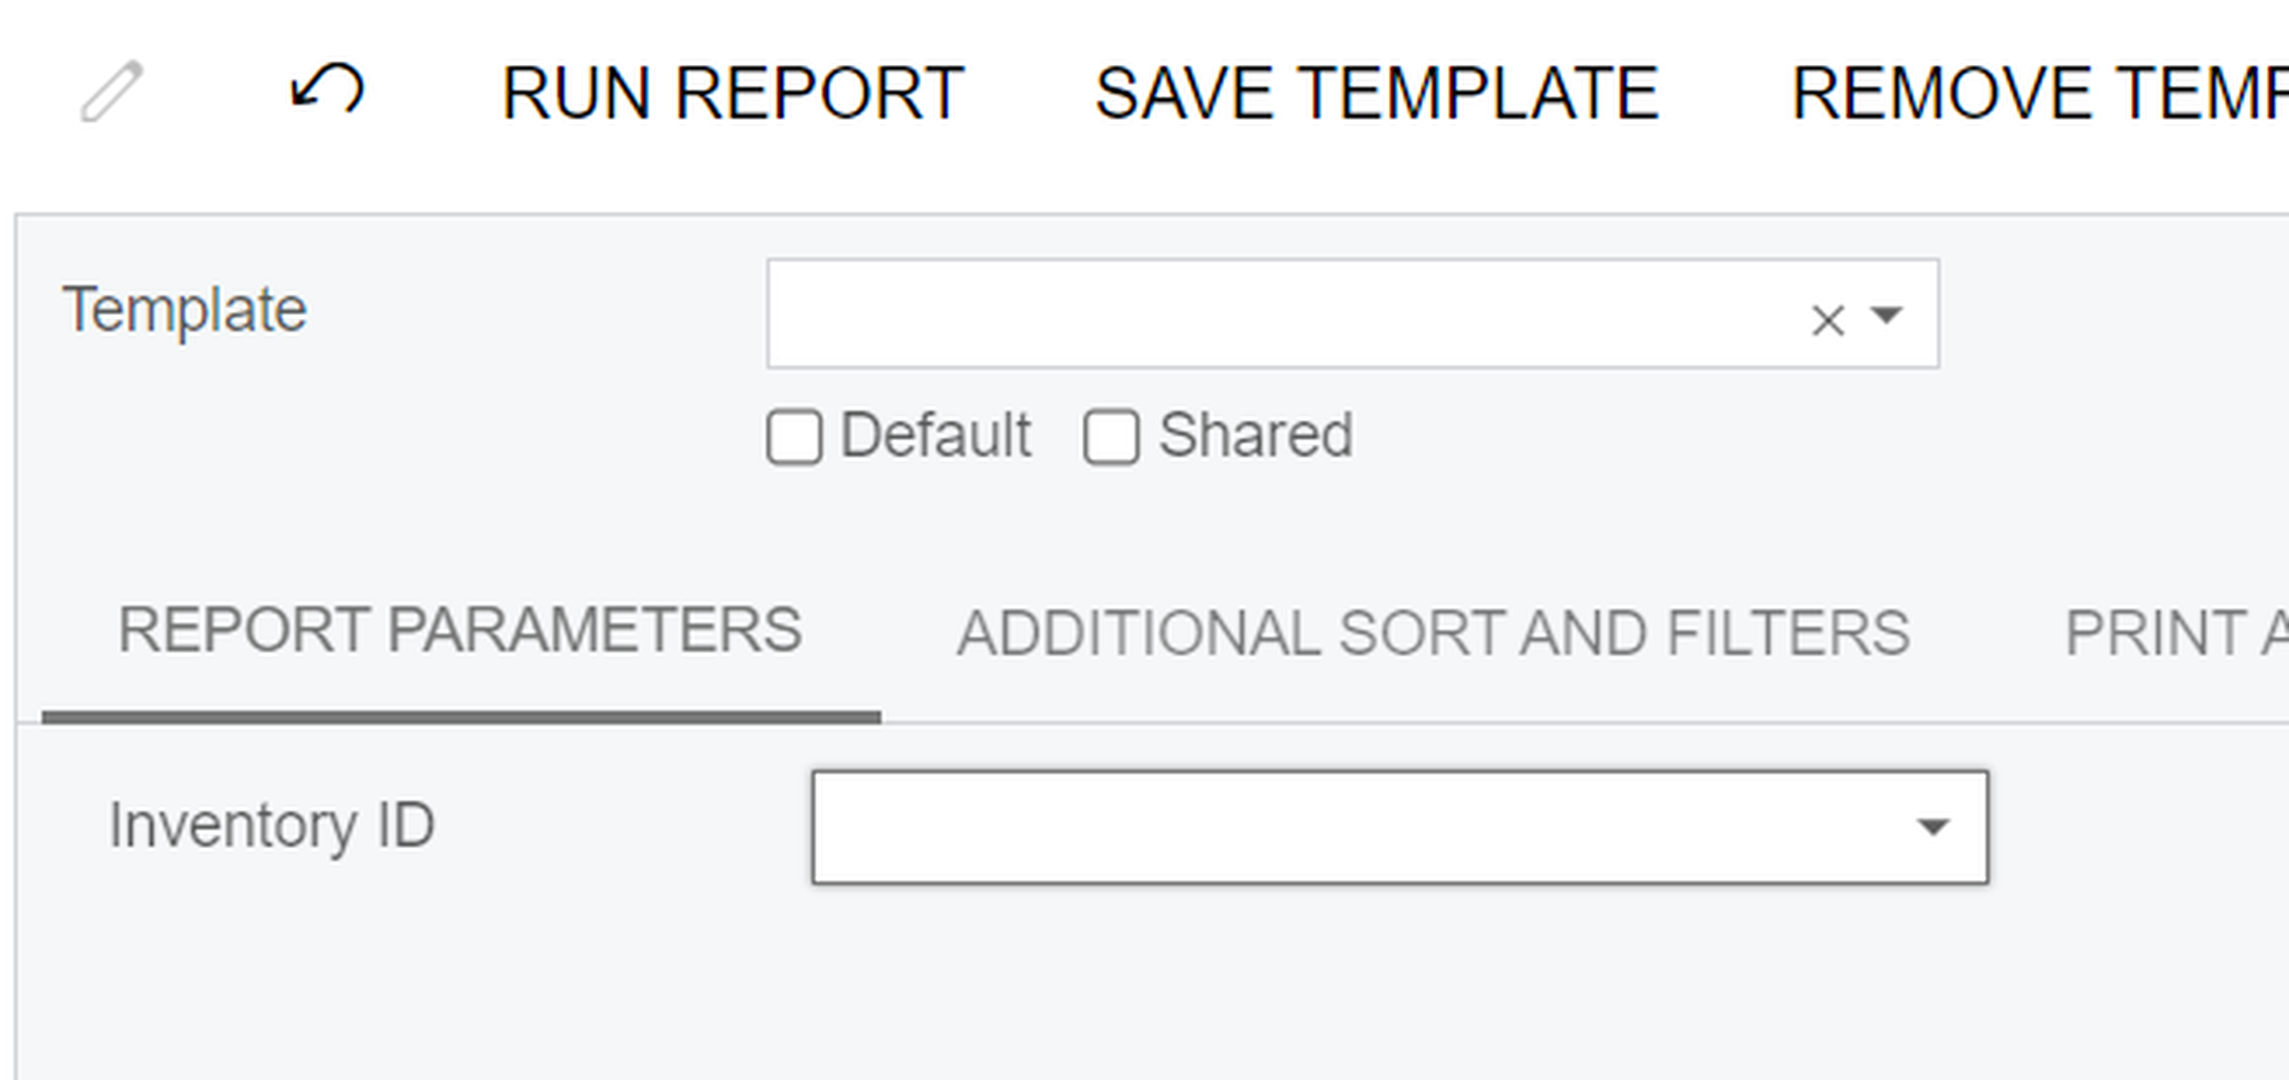Click the Shared checkbox label text
Viewport: 2289px width, 1080px height.
[1255, 436]
